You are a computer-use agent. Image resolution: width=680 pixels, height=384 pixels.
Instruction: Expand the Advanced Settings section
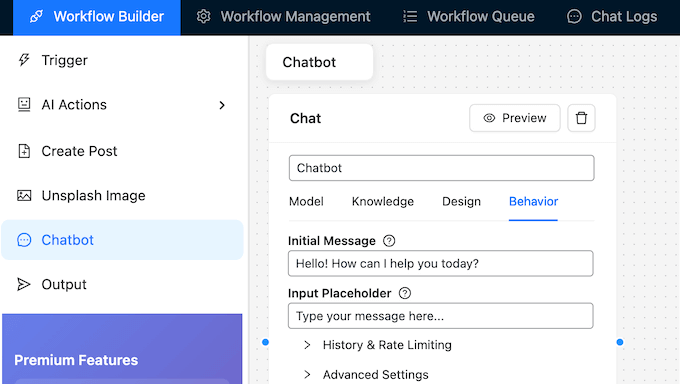[366, 374]
